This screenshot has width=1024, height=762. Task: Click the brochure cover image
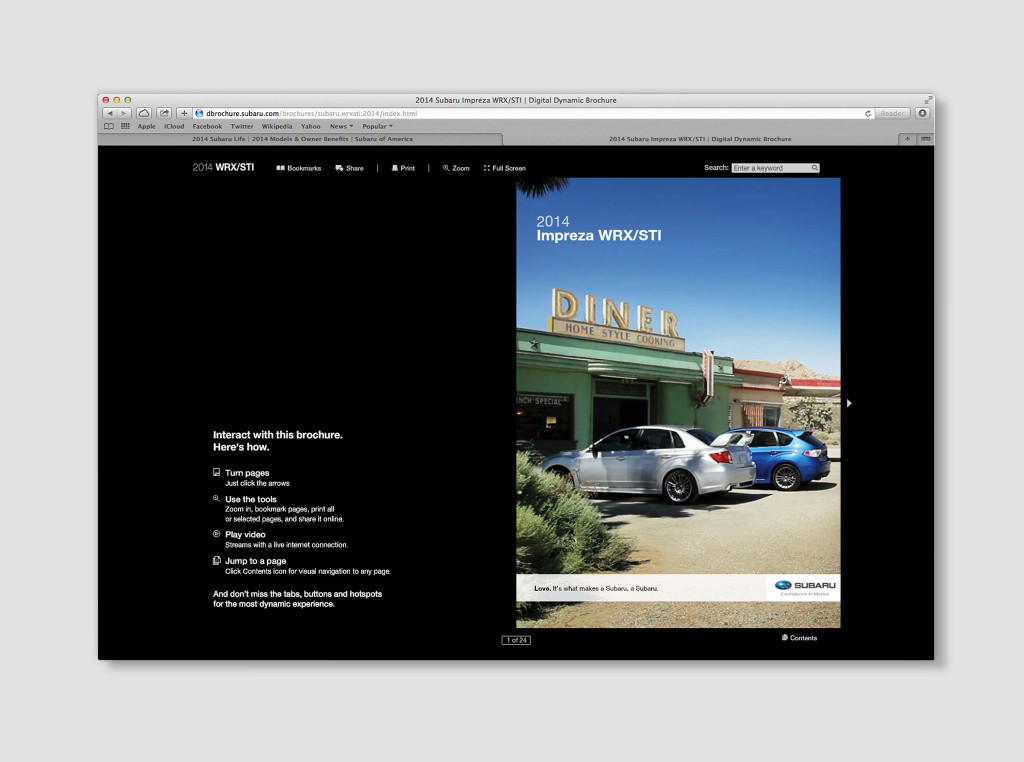coord(678,403)
